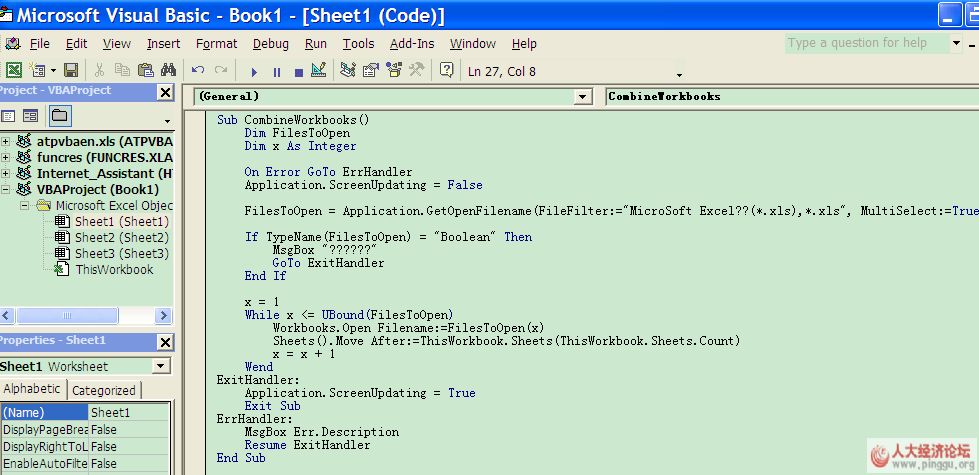Open the Sheet1 Worksheet object dropdown
Viewport: 979px width, 475px height.
(x=161, y=366)
